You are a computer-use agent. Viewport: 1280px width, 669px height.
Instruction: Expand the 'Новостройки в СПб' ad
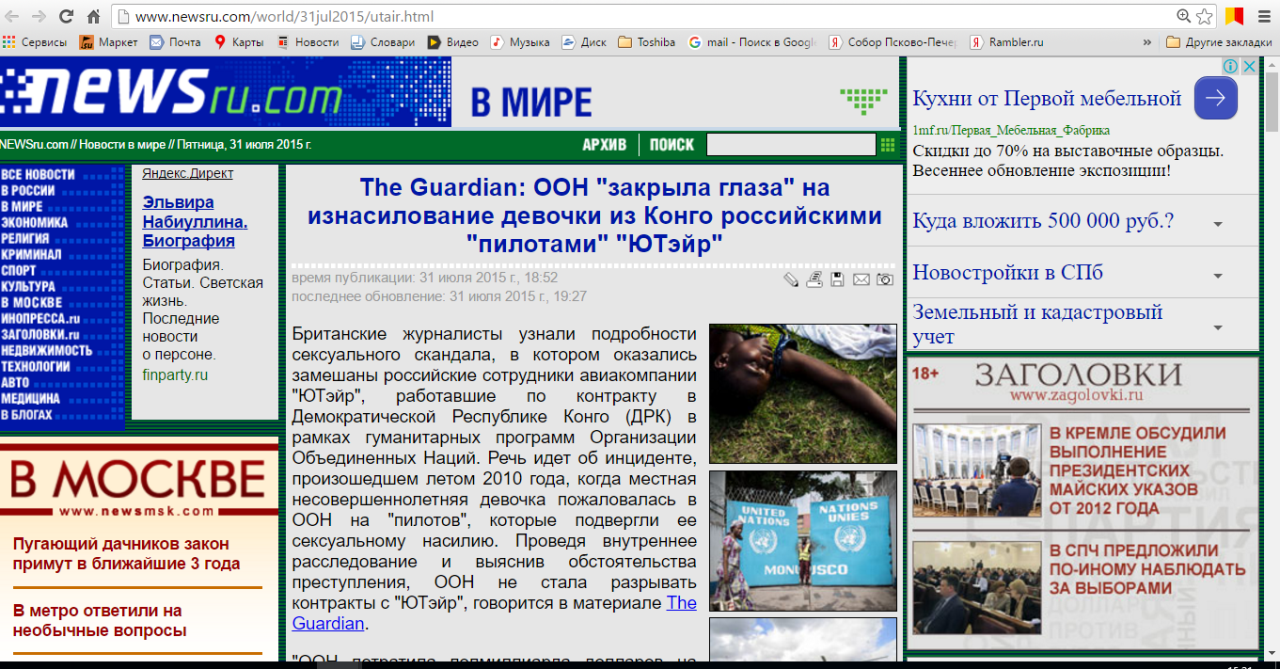pos(1218,276)
